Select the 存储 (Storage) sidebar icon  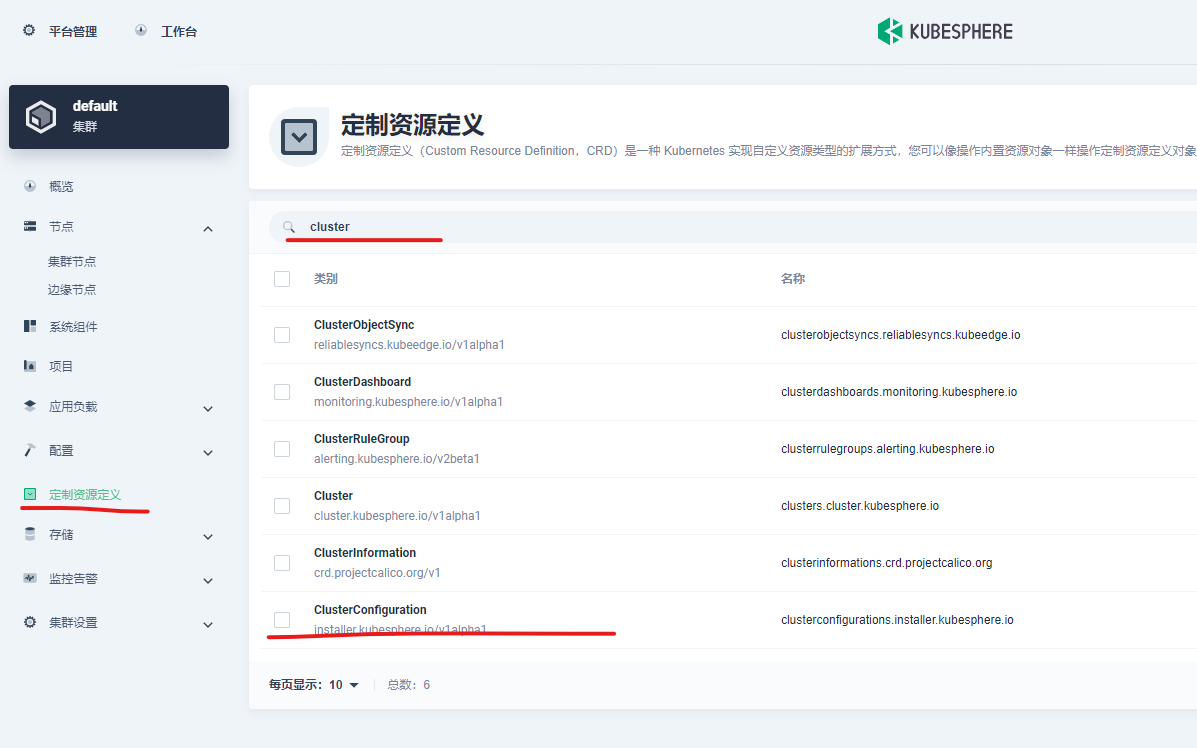coord(29,536)
